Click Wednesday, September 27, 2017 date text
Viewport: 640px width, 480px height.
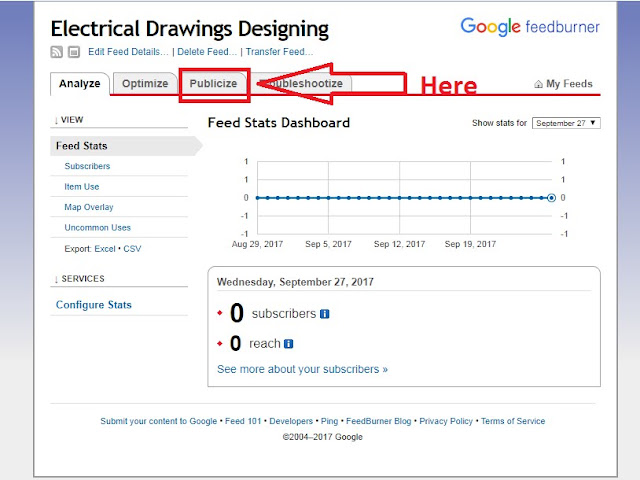pyautogui.click(x=295, y=282)
